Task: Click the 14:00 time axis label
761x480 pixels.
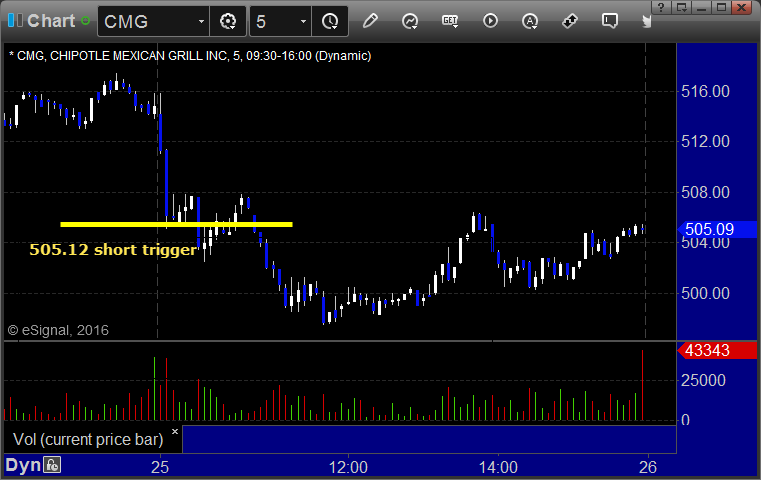Action: pyautogui.click(x=498, y=467)
